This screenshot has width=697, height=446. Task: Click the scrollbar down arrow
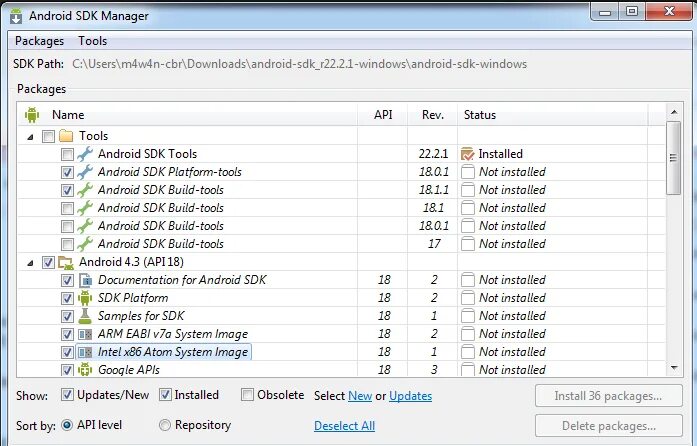(x=674, y=368)
